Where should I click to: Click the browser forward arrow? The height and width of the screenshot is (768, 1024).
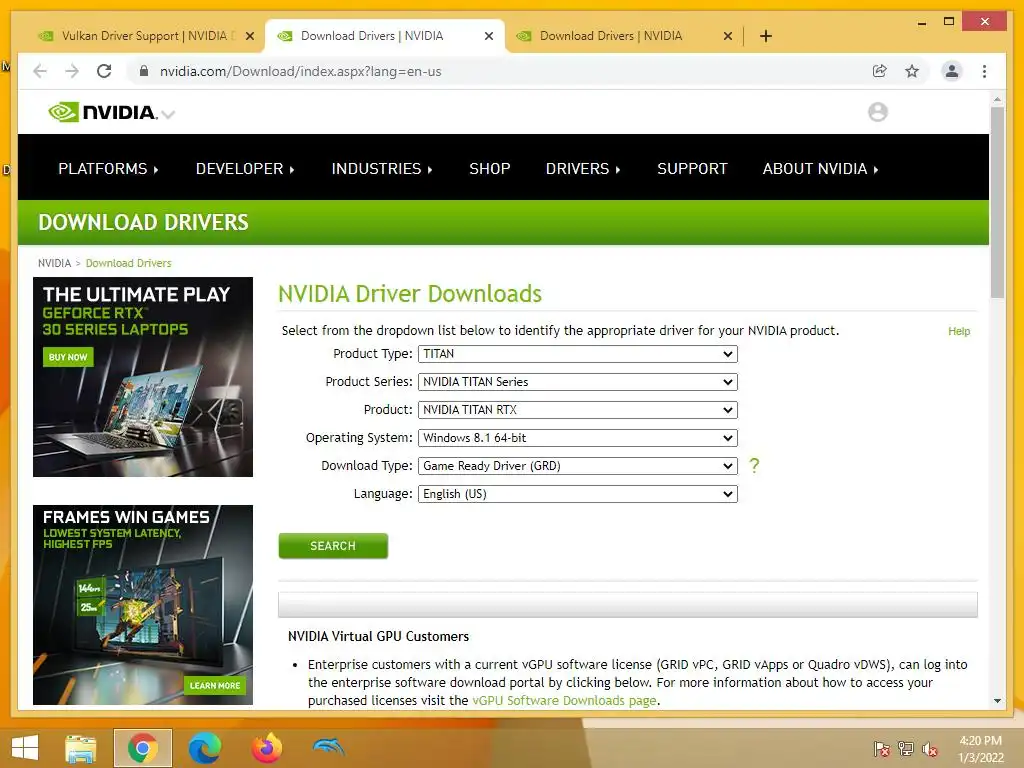72,71
